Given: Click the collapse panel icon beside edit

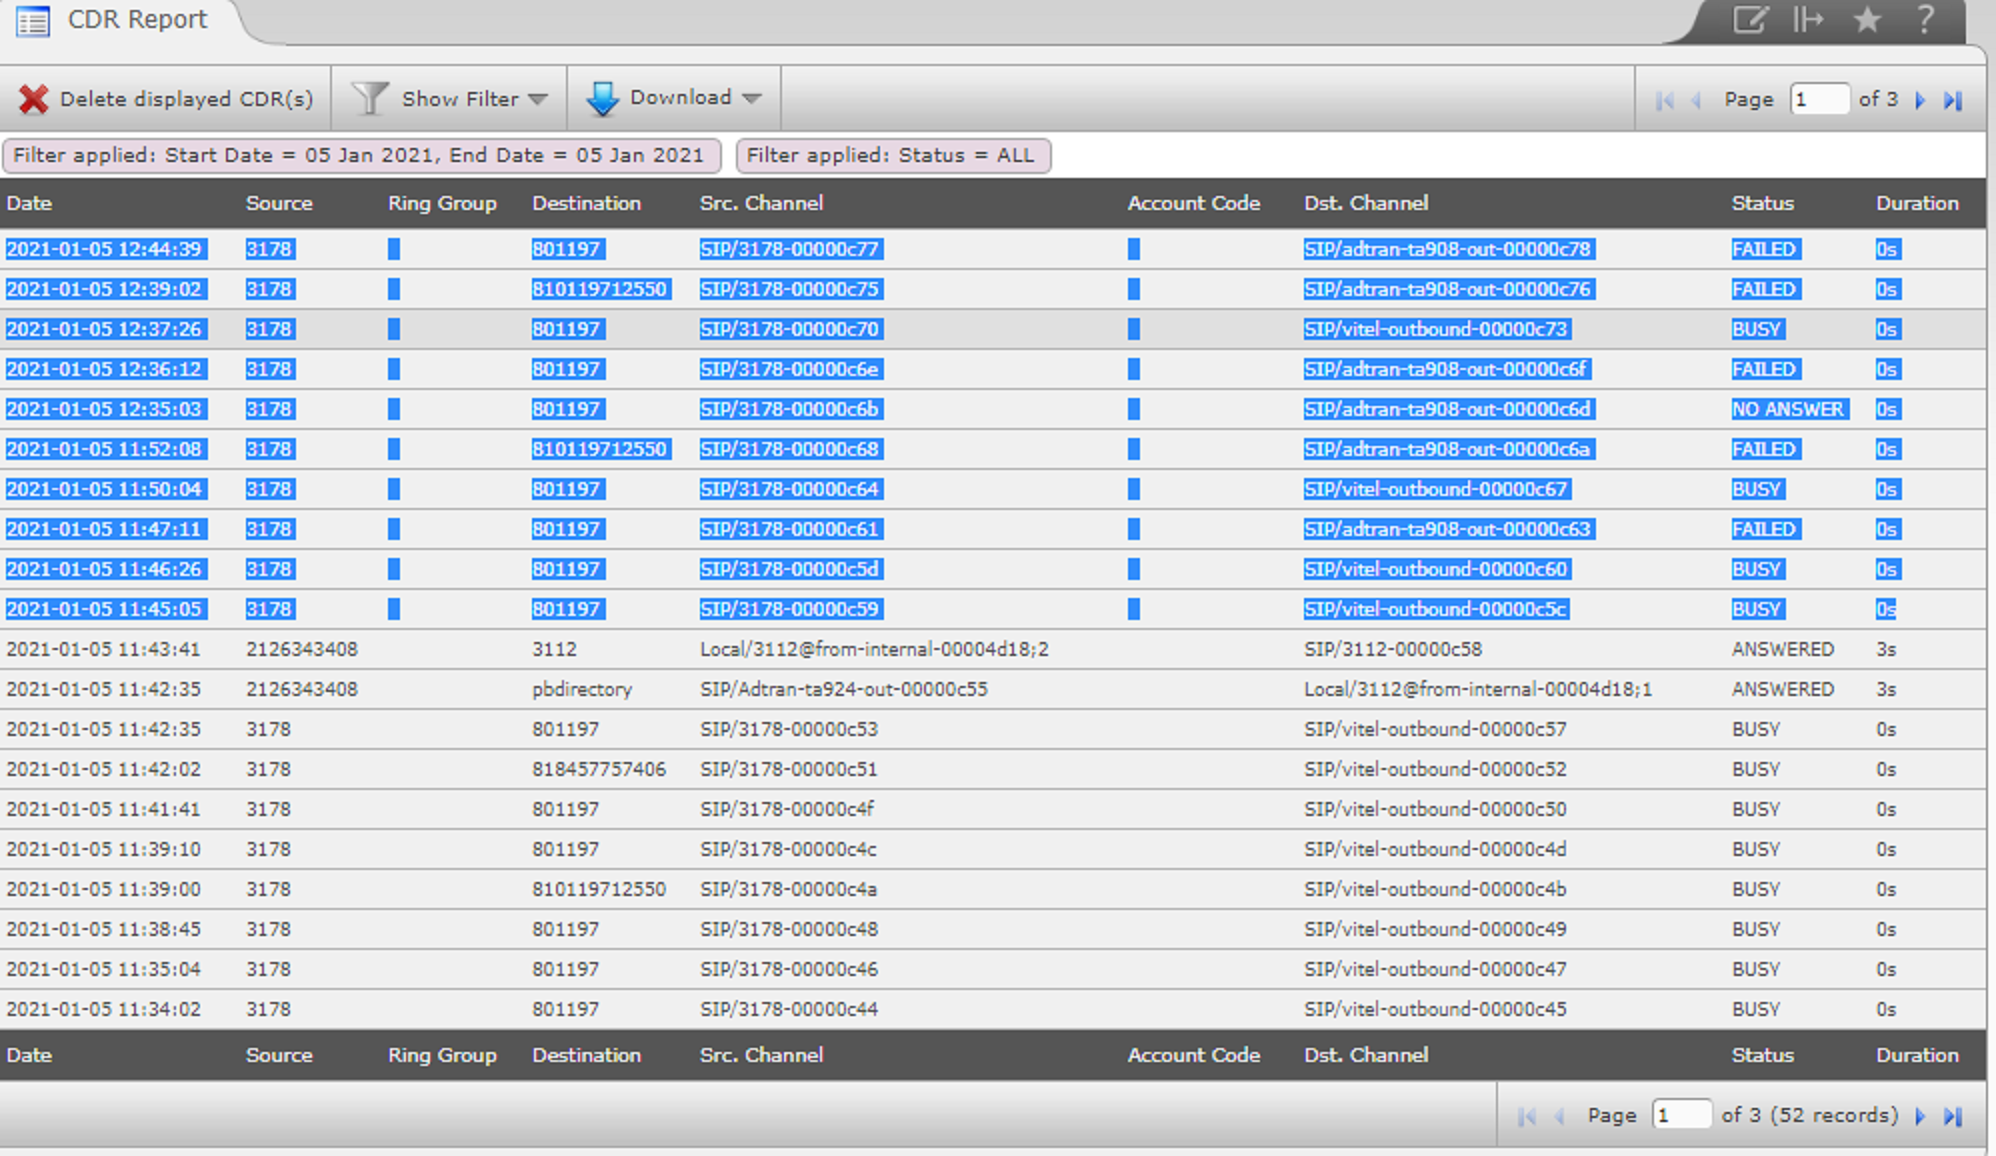Looking at the screenshot, I should [x=1808, y=20].
